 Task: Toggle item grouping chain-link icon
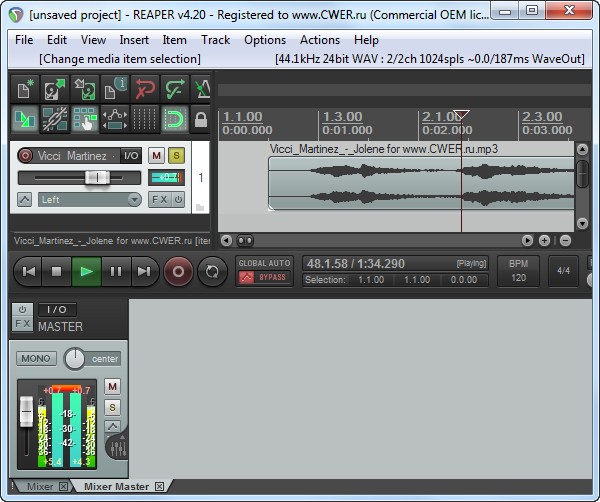pyautogui.click(x=54, y=120)
